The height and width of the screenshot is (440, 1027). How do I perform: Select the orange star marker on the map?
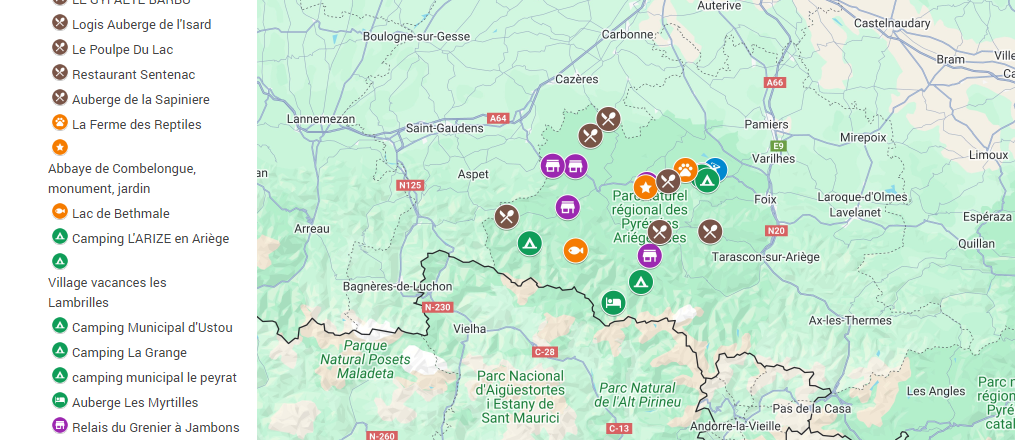click(645, 188)
